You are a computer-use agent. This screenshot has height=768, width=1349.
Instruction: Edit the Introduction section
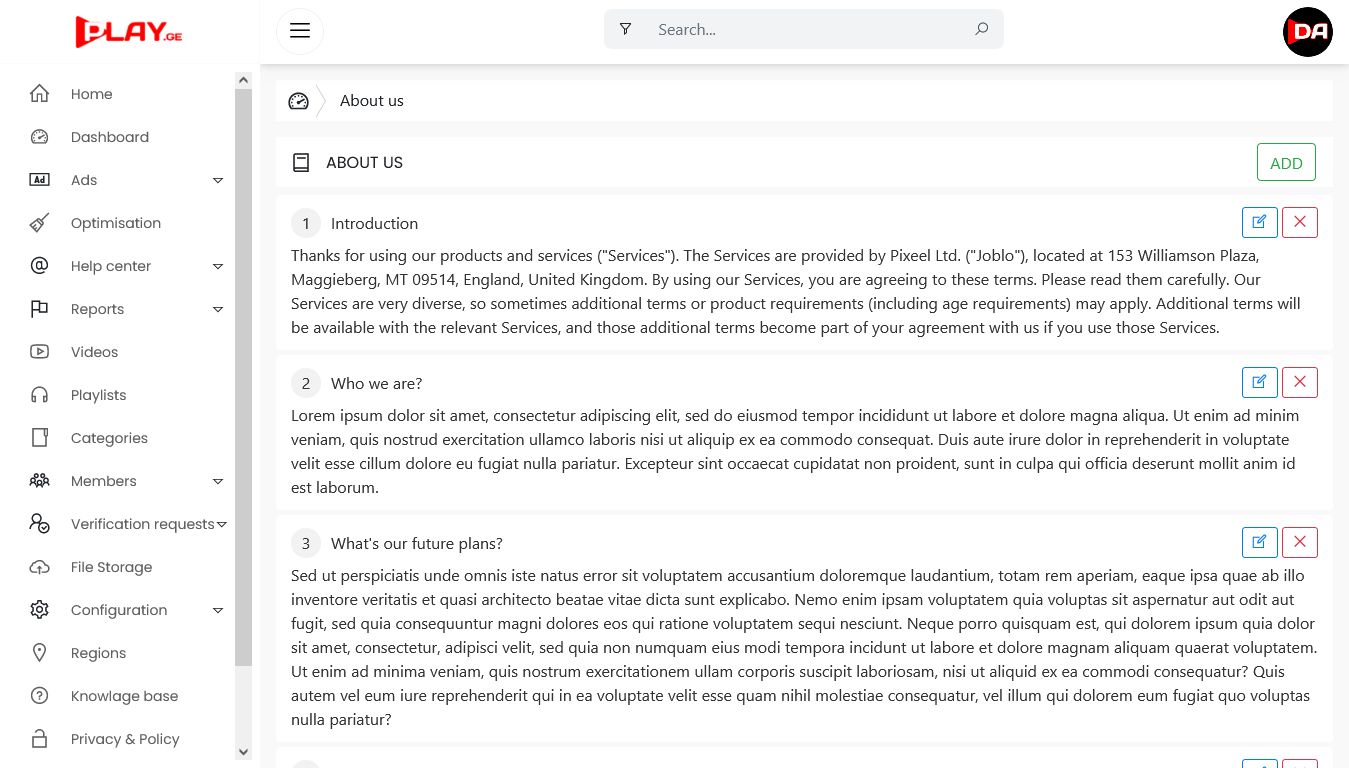click(x=1259, y=222)
